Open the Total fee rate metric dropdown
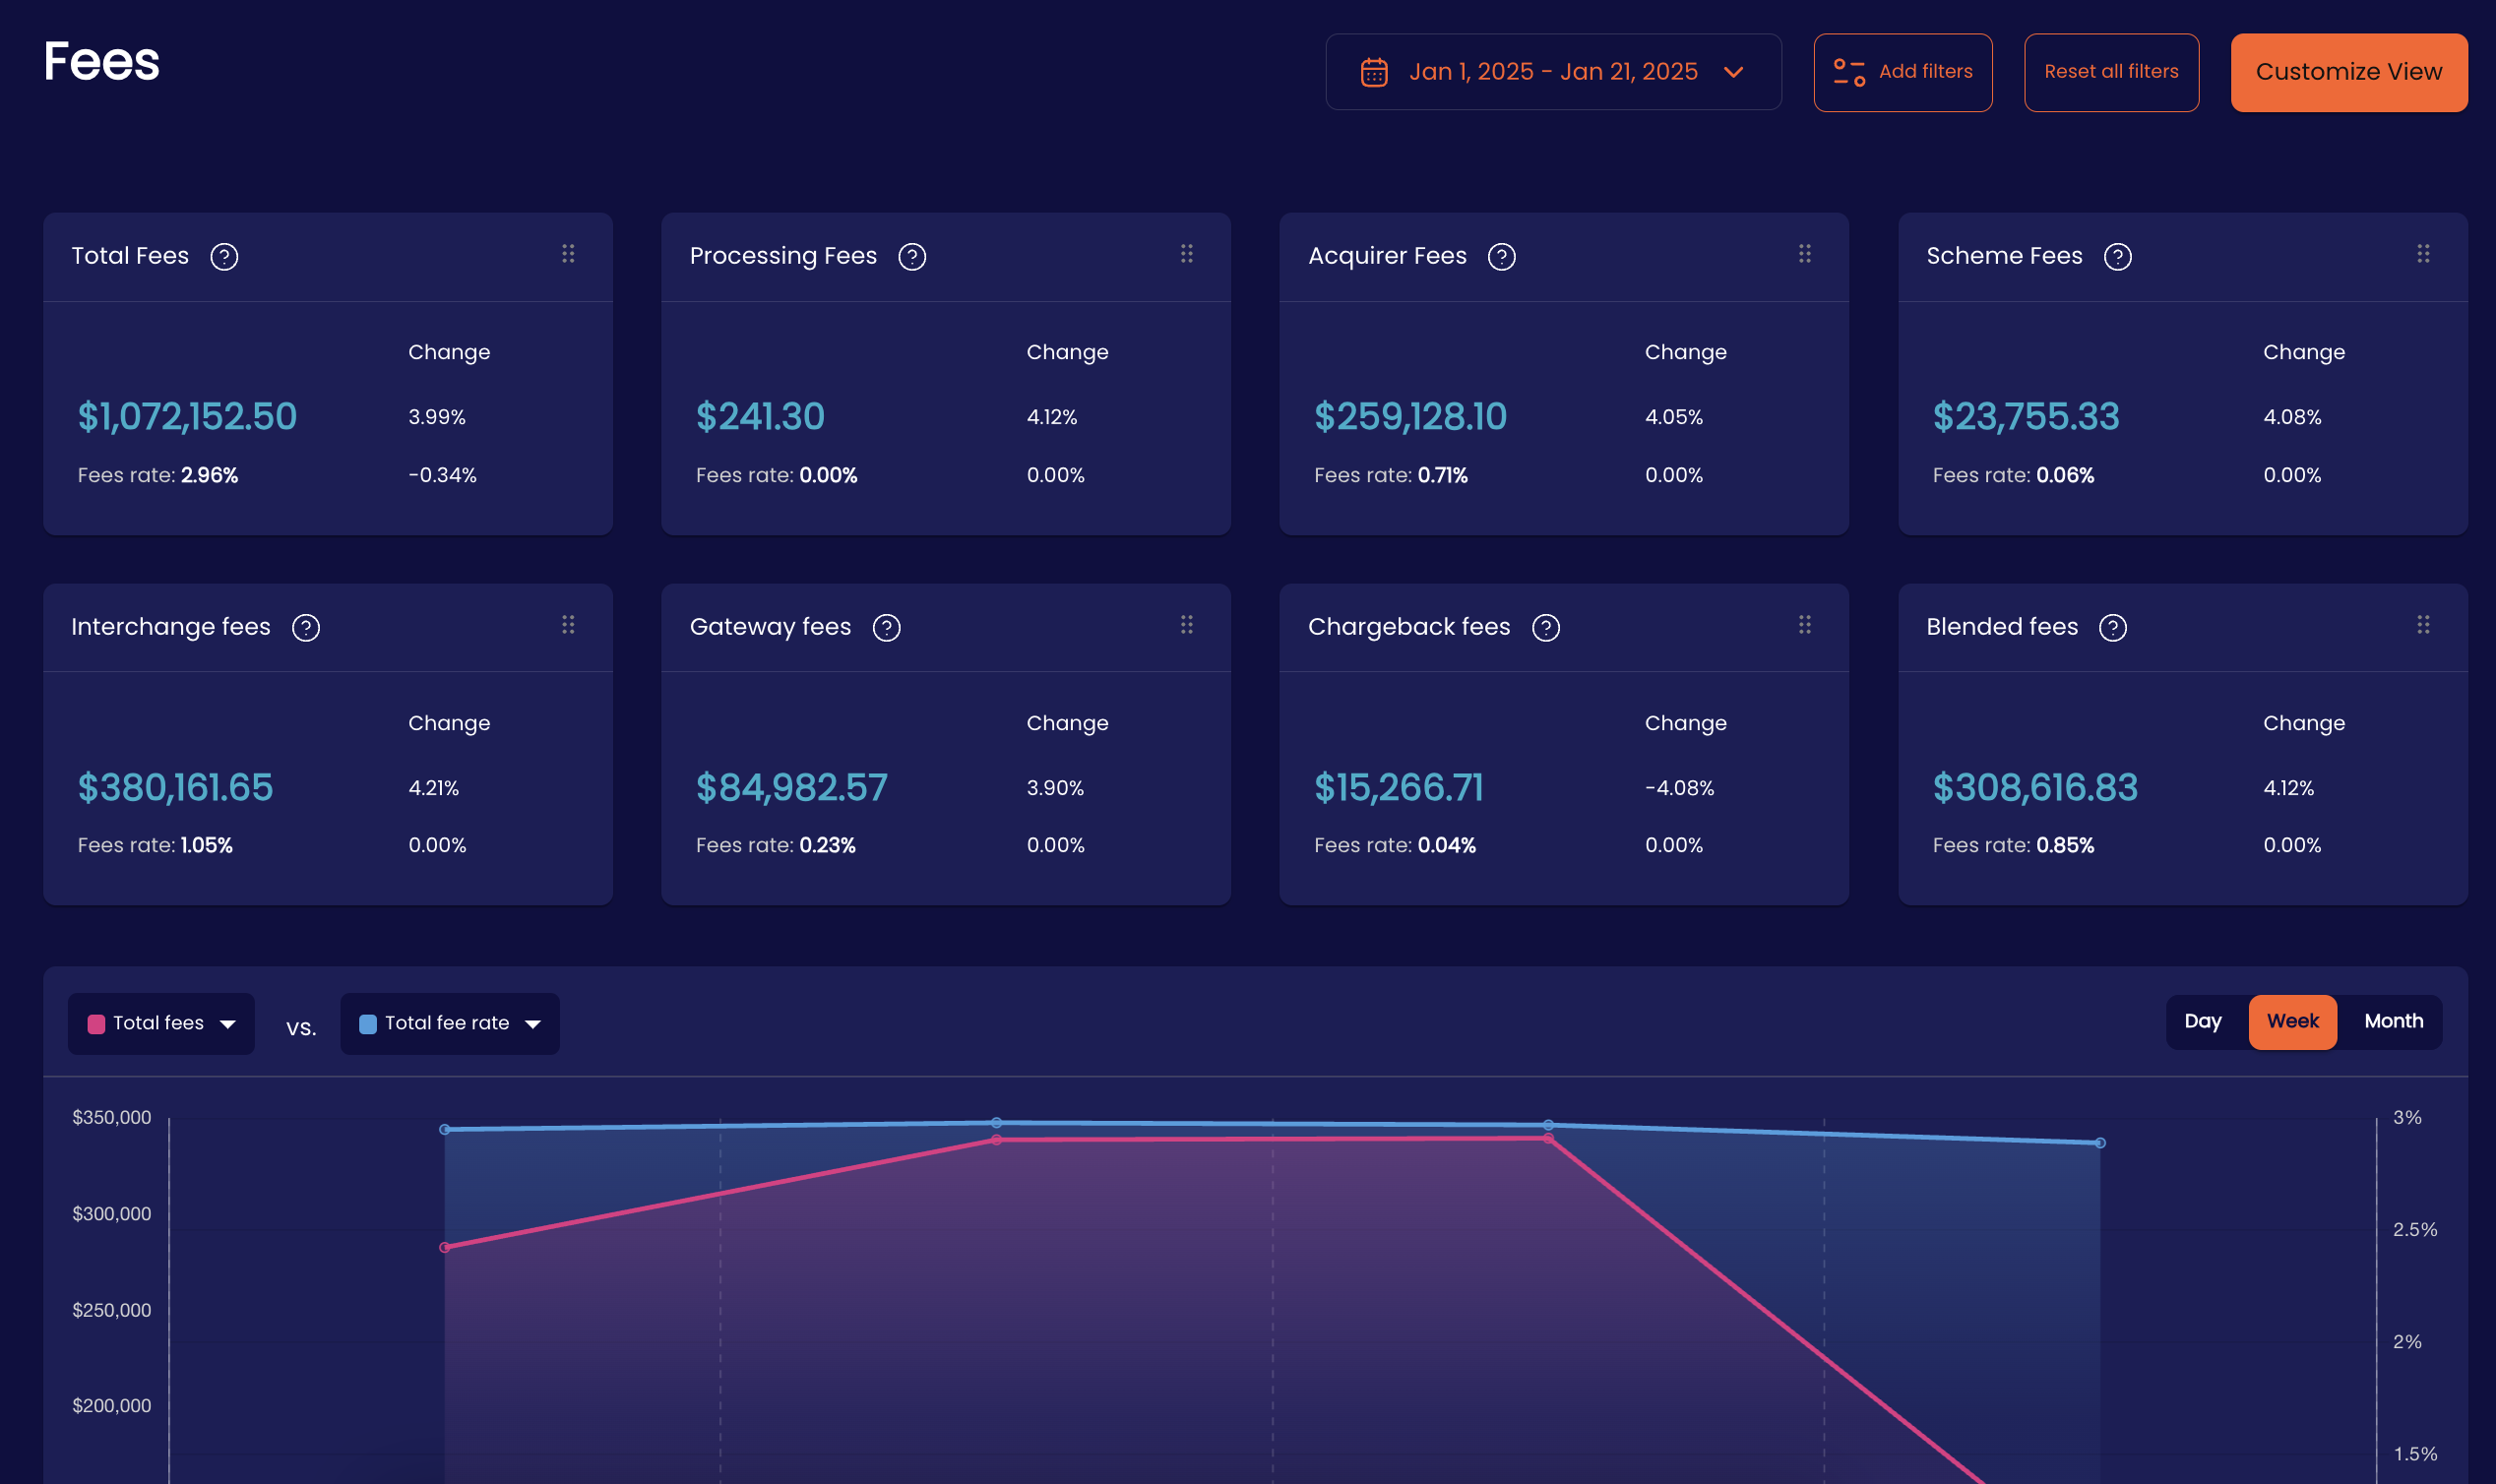The height and width of the screenshot is (1484, 2496). point(450,1023)
